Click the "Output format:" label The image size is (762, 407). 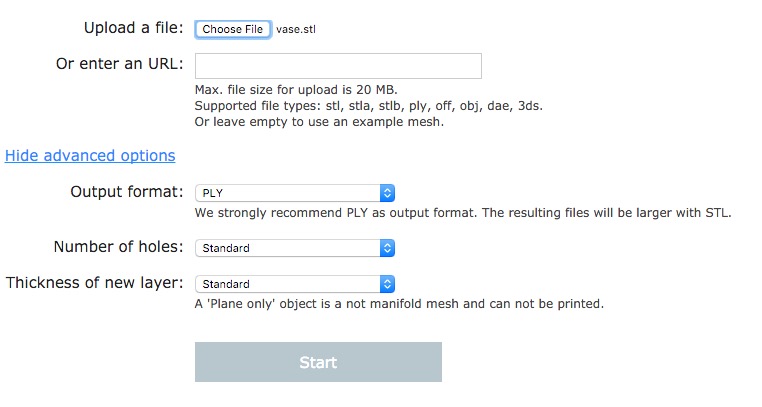[127, 192]
